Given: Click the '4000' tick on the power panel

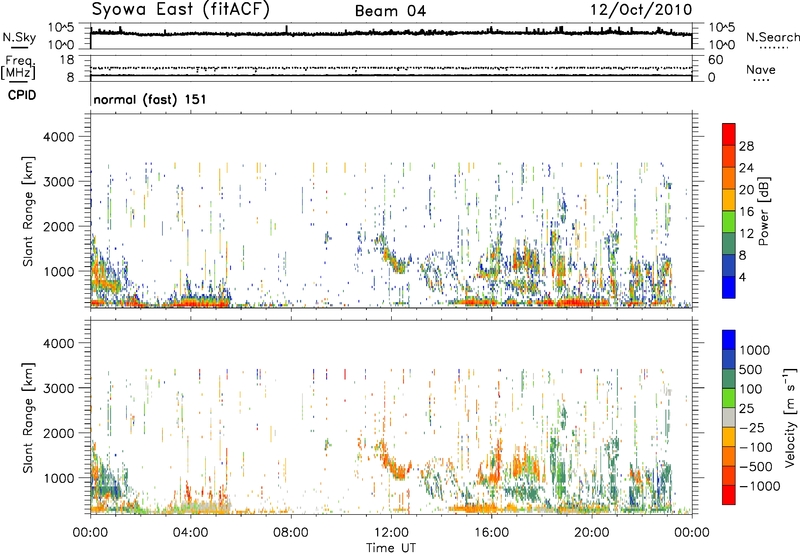Looking at the screenshot, I should [58, 137].
